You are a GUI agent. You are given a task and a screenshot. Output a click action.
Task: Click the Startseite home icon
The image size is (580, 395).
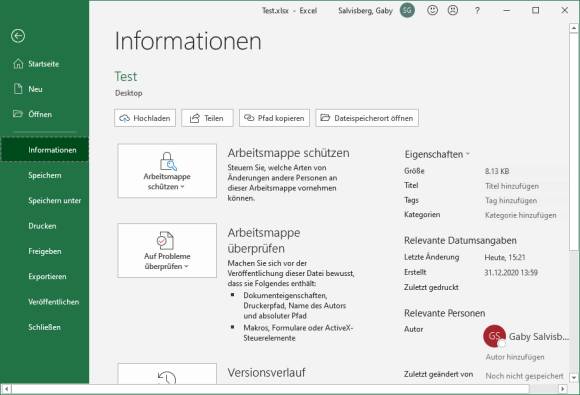[x=18, y=64]
